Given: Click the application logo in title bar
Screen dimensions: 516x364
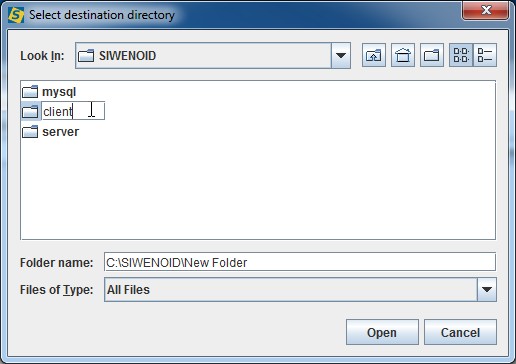Looking at the screenshot, I should point(16,15).
